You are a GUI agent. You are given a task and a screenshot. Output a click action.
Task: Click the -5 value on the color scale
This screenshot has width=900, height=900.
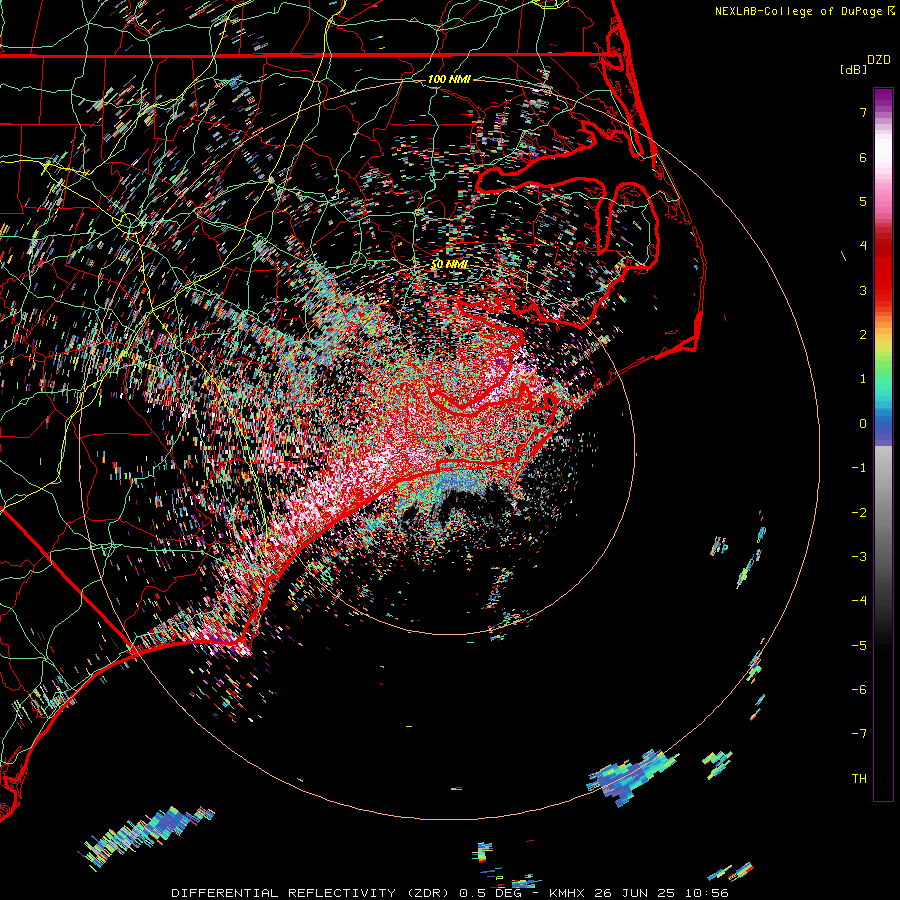[859, 646]
